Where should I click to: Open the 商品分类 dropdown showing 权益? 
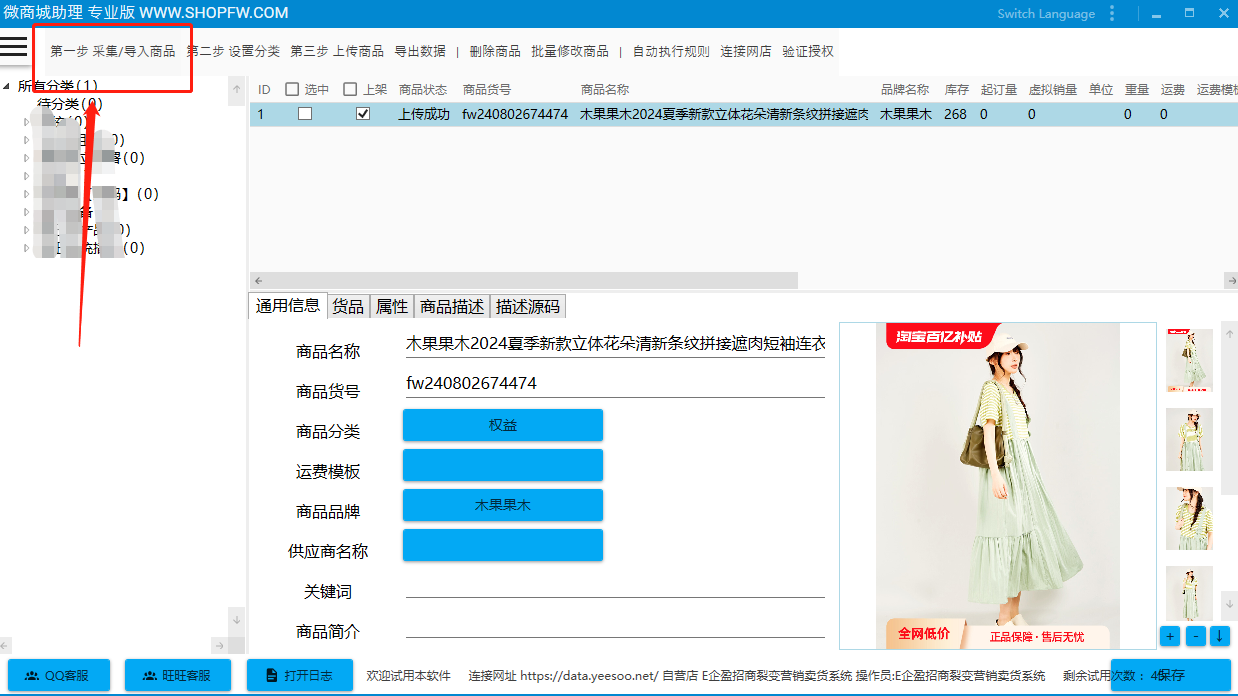point(502,425)
